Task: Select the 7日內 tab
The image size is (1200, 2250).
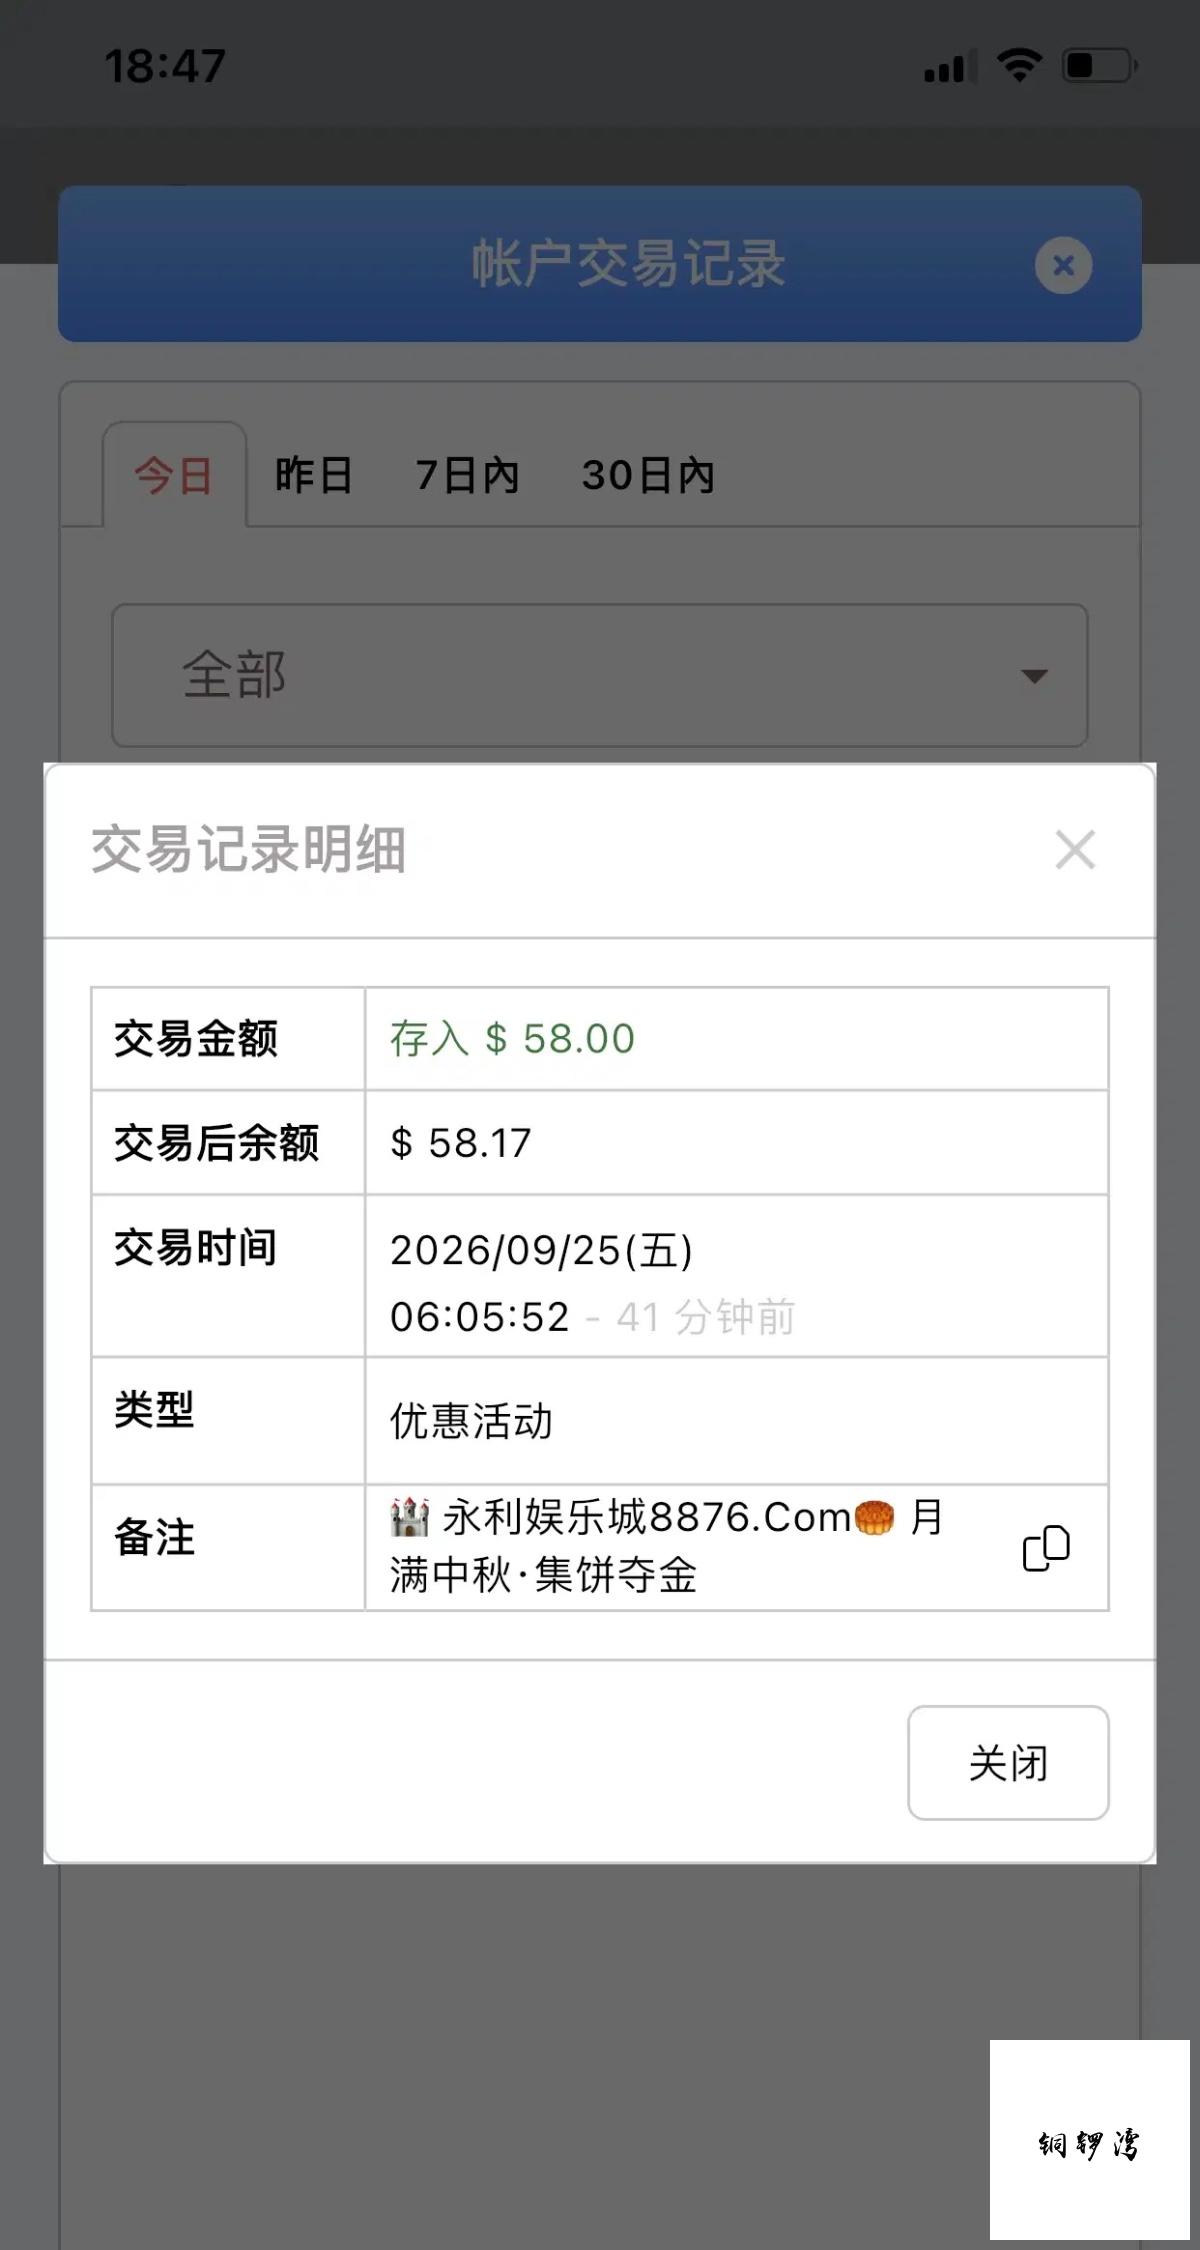Action: coord(468,475)
